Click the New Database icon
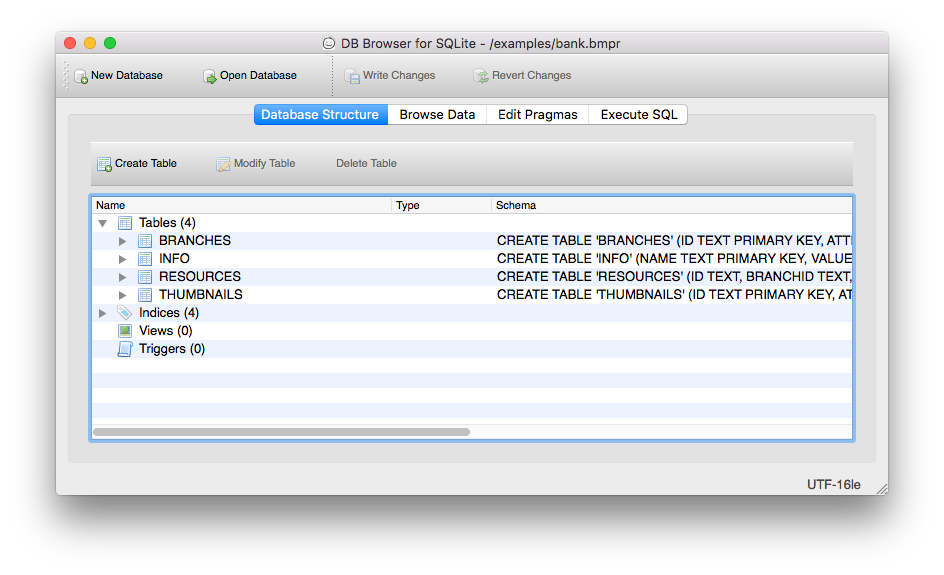 click(81, 76)
